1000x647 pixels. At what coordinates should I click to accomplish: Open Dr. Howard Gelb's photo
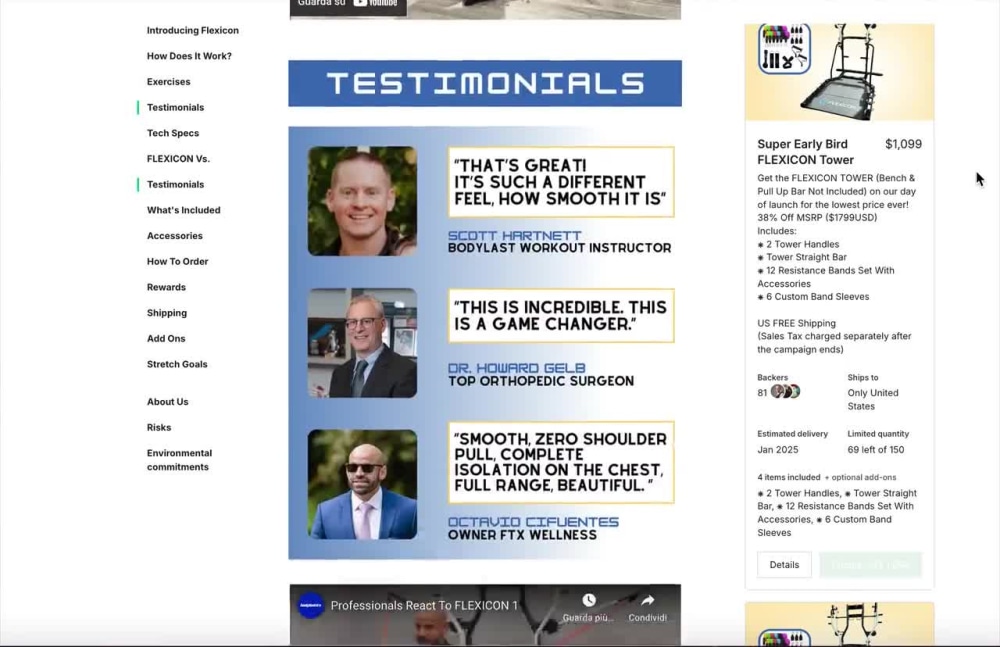362,343
